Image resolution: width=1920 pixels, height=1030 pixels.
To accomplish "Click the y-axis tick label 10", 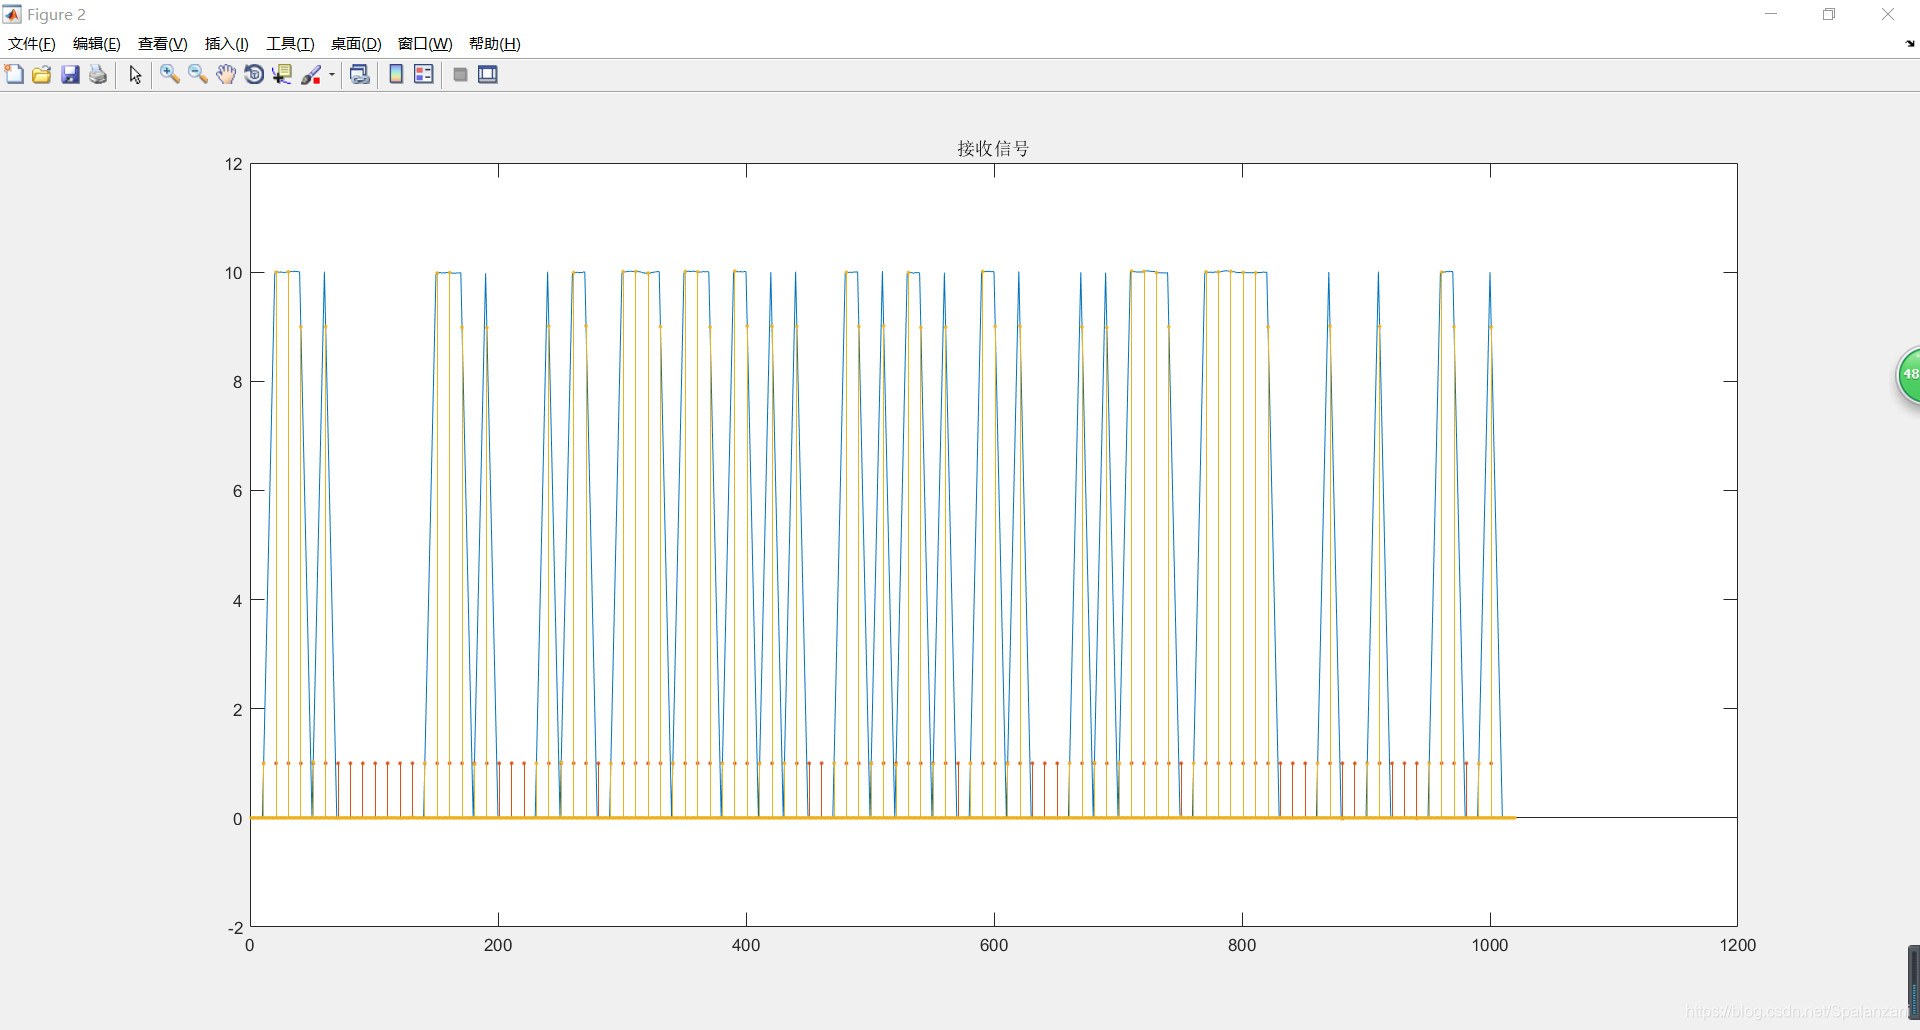I will pos(233,273).
